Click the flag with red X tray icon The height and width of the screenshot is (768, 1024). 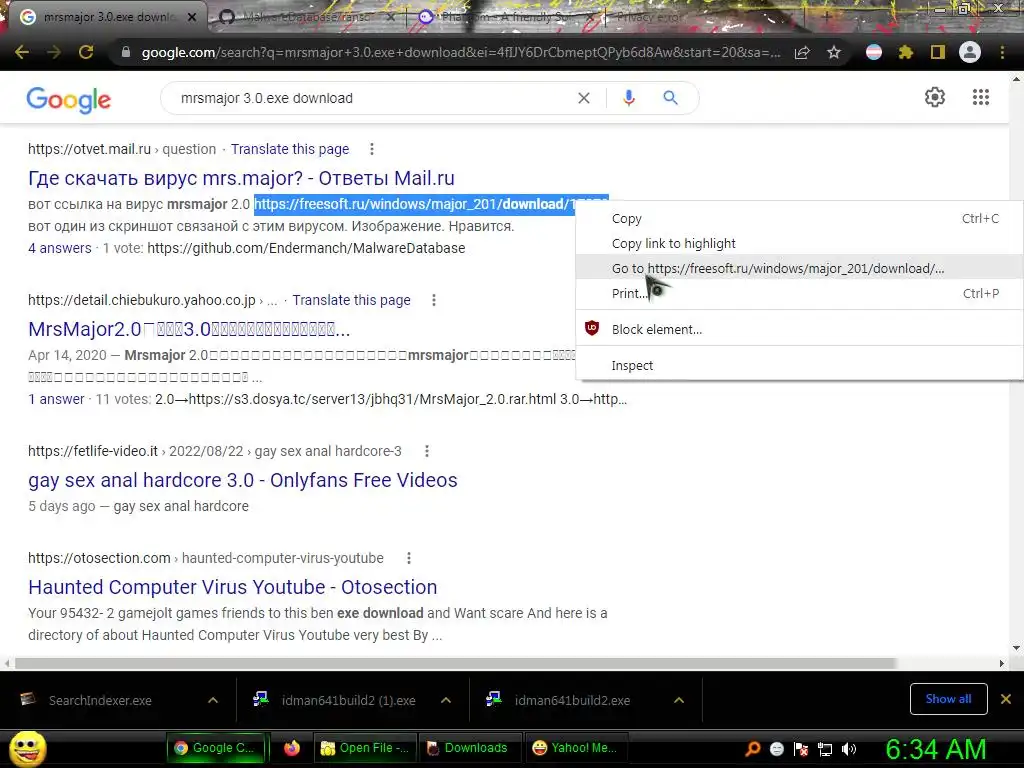click(x=801, y=749)
